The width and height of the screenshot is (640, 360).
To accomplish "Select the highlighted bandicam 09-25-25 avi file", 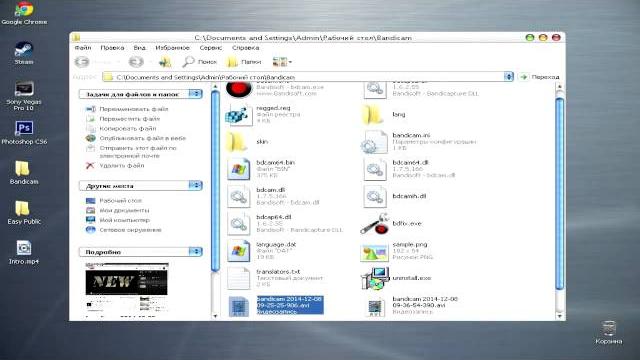I will (x=276, y=305).
